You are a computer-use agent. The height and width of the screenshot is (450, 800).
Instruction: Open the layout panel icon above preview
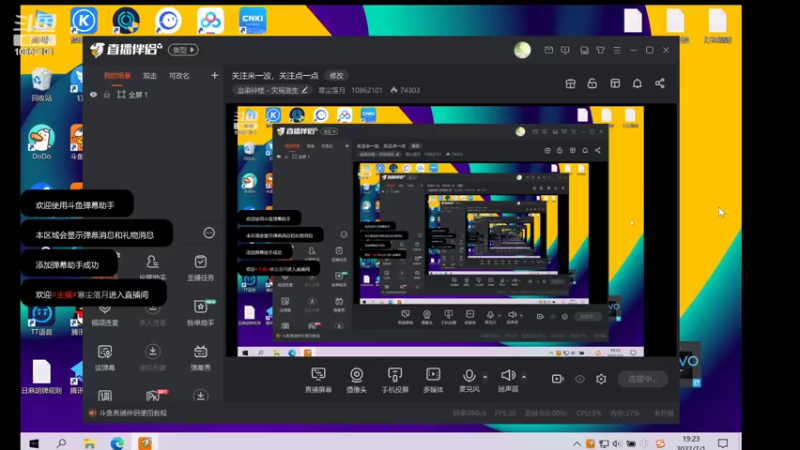[615, 83]
